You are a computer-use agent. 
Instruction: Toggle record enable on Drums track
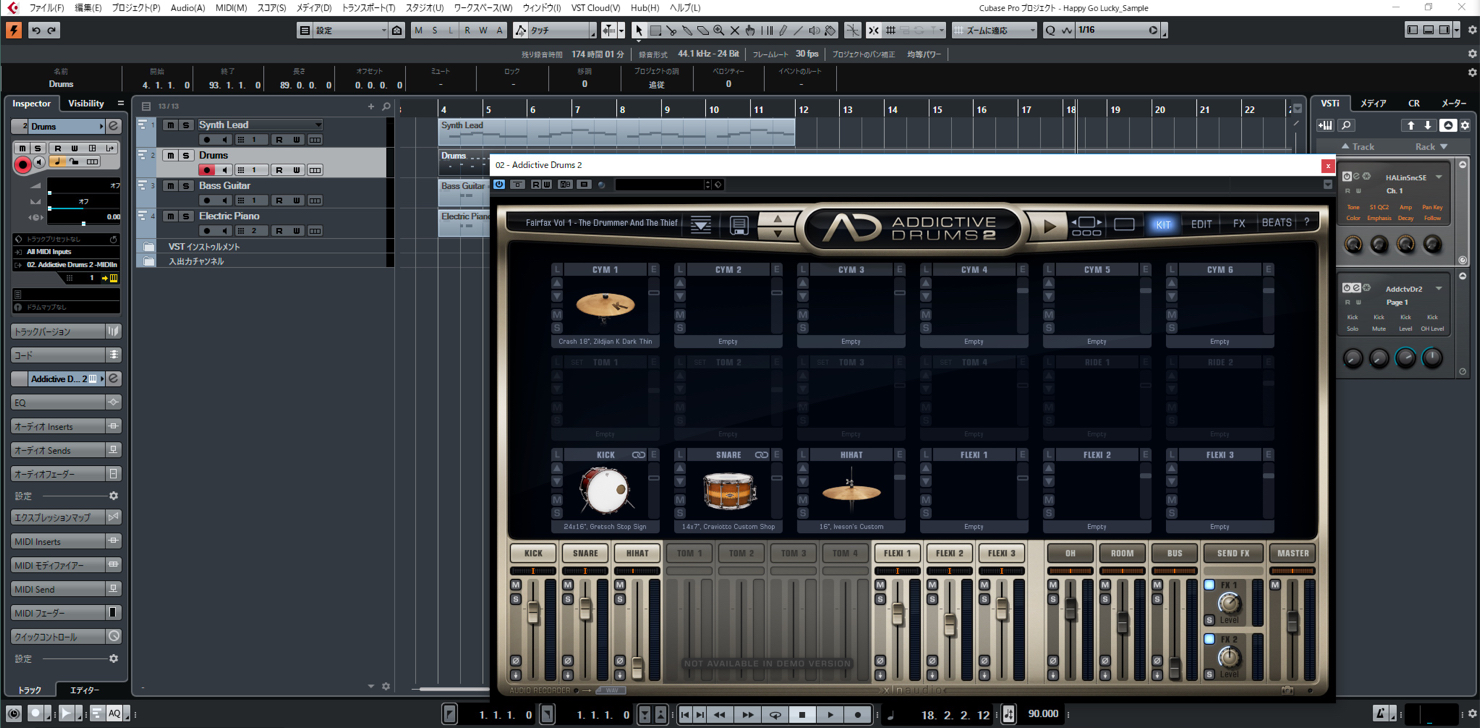click(x=207, y=170)
